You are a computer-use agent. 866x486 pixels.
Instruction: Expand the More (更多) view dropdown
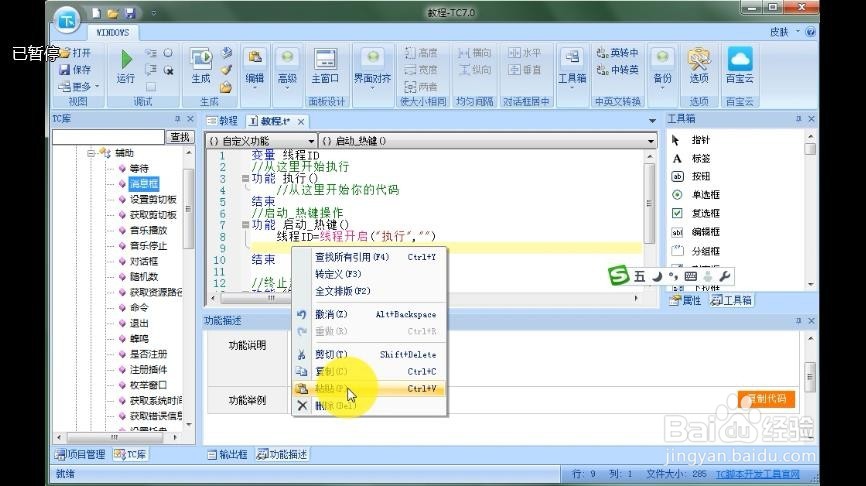tap(79, 87)
